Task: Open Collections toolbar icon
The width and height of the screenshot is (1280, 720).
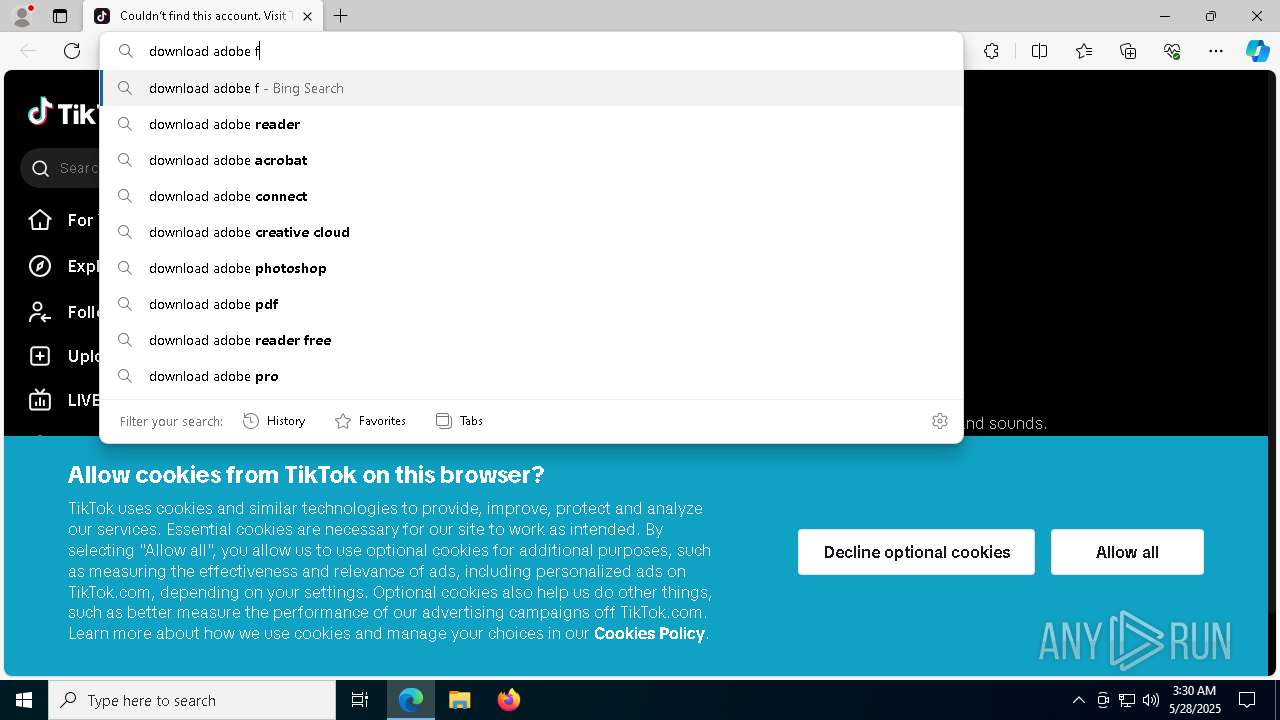Action: (x=1128, y=51)
